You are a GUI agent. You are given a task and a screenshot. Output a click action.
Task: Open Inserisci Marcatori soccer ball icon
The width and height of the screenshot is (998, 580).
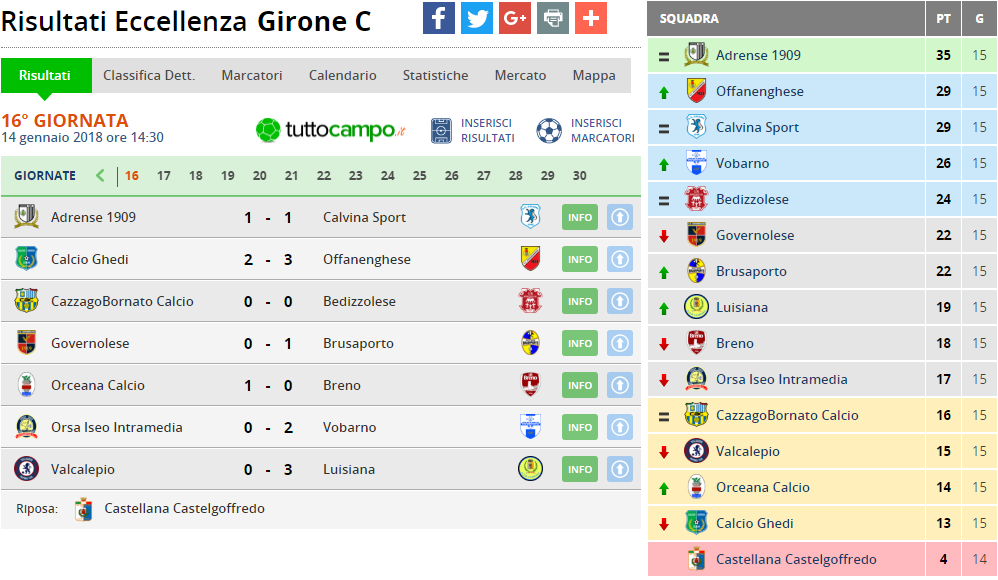(549, 130)
